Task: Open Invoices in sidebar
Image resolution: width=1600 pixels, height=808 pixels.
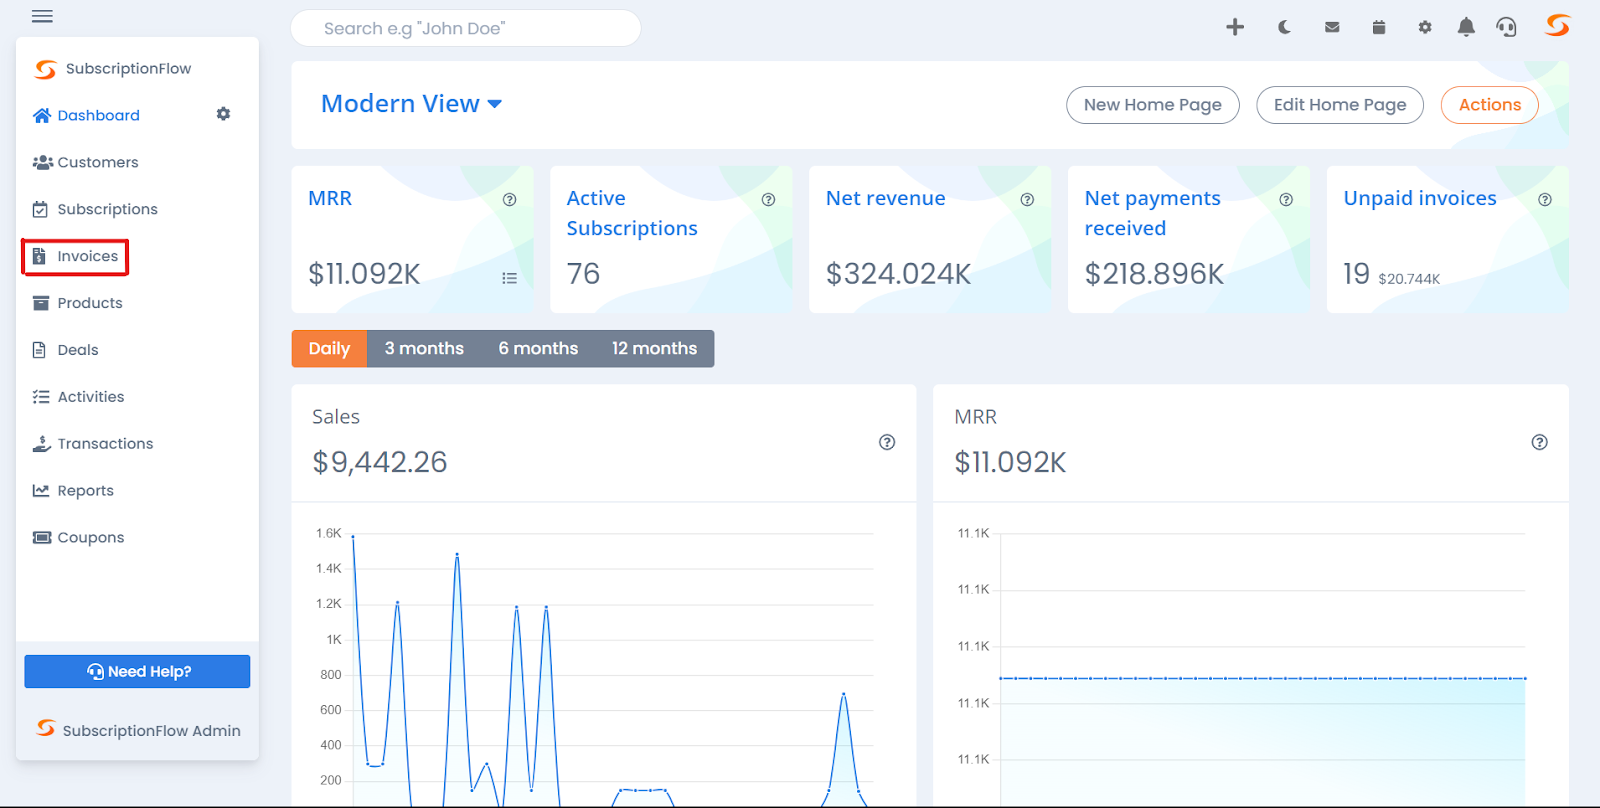Action: [x=75, y=256]
